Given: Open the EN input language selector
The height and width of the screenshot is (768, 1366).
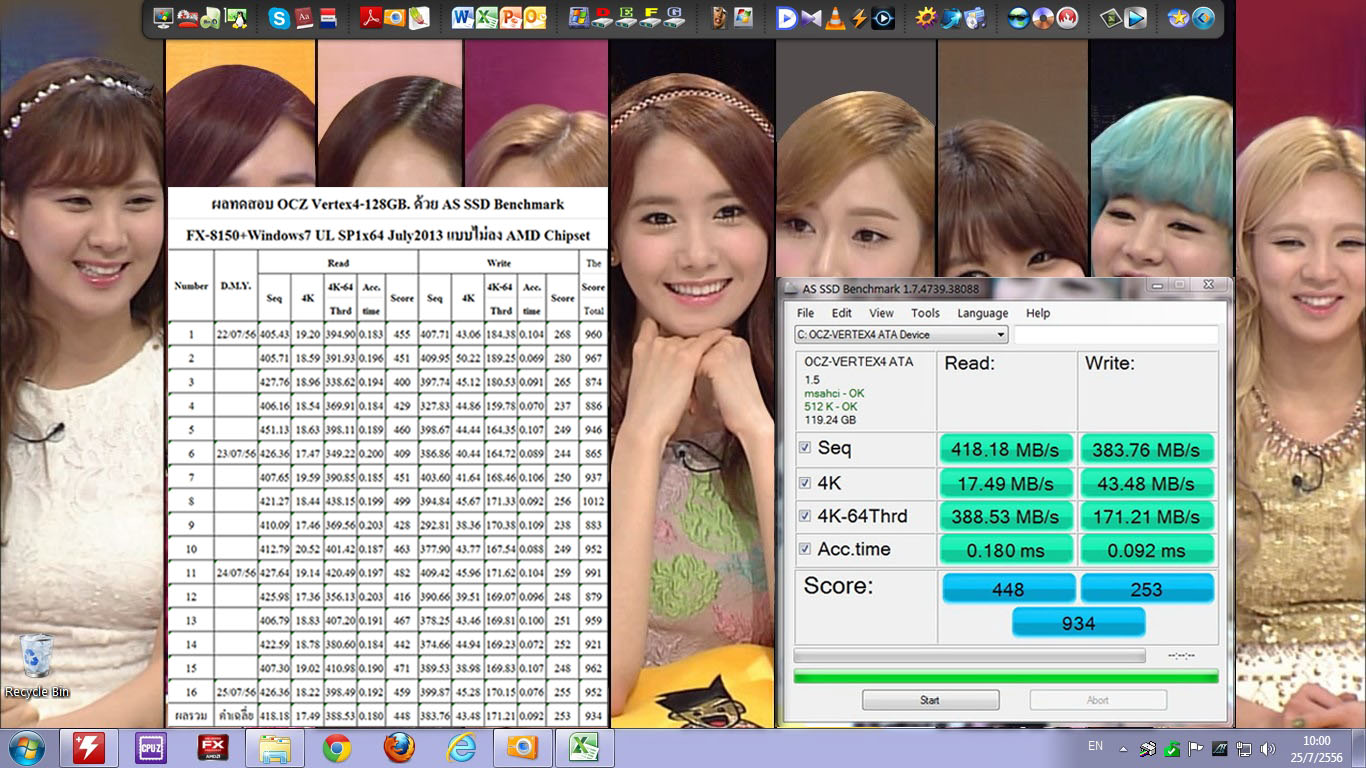Looking at the screenshot, I should (1095, 746).
